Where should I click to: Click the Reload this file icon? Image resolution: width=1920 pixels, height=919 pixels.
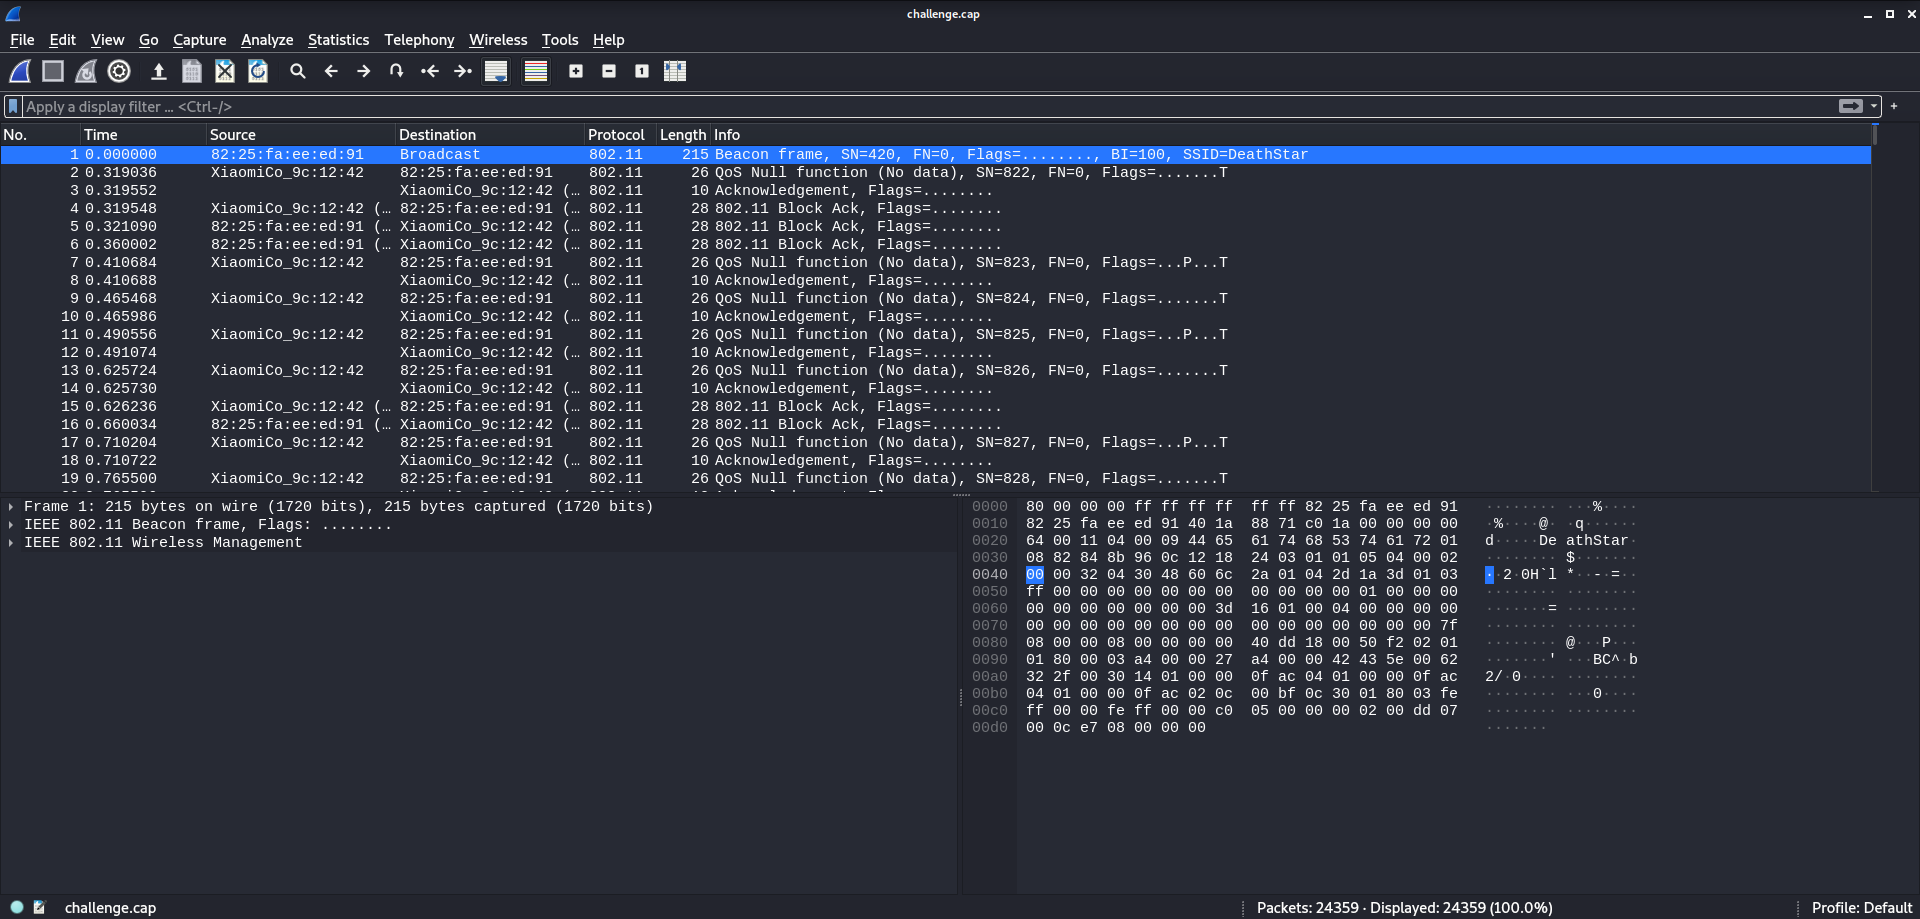click(258, 71)
